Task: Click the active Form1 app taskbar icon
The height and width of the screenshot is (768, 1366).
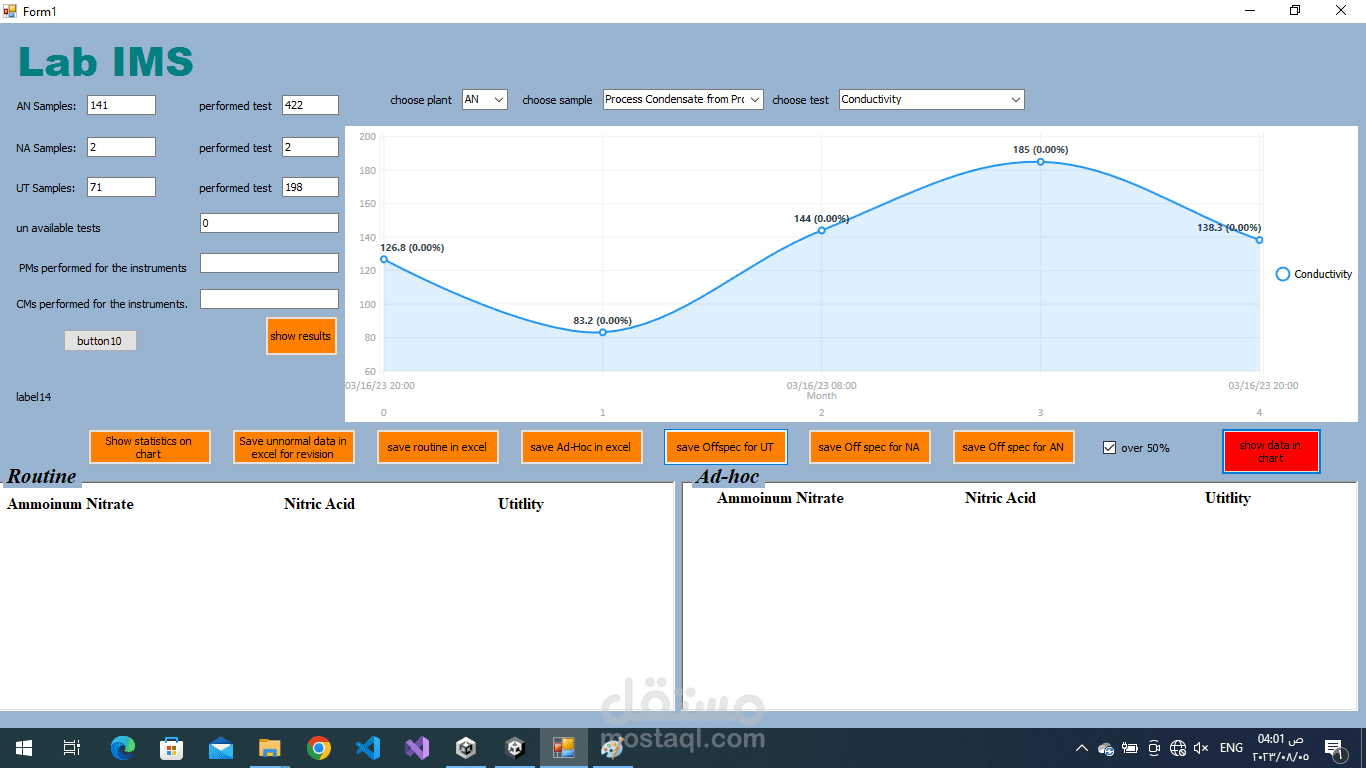Action: pyautogui.click(x=564, y=748)
